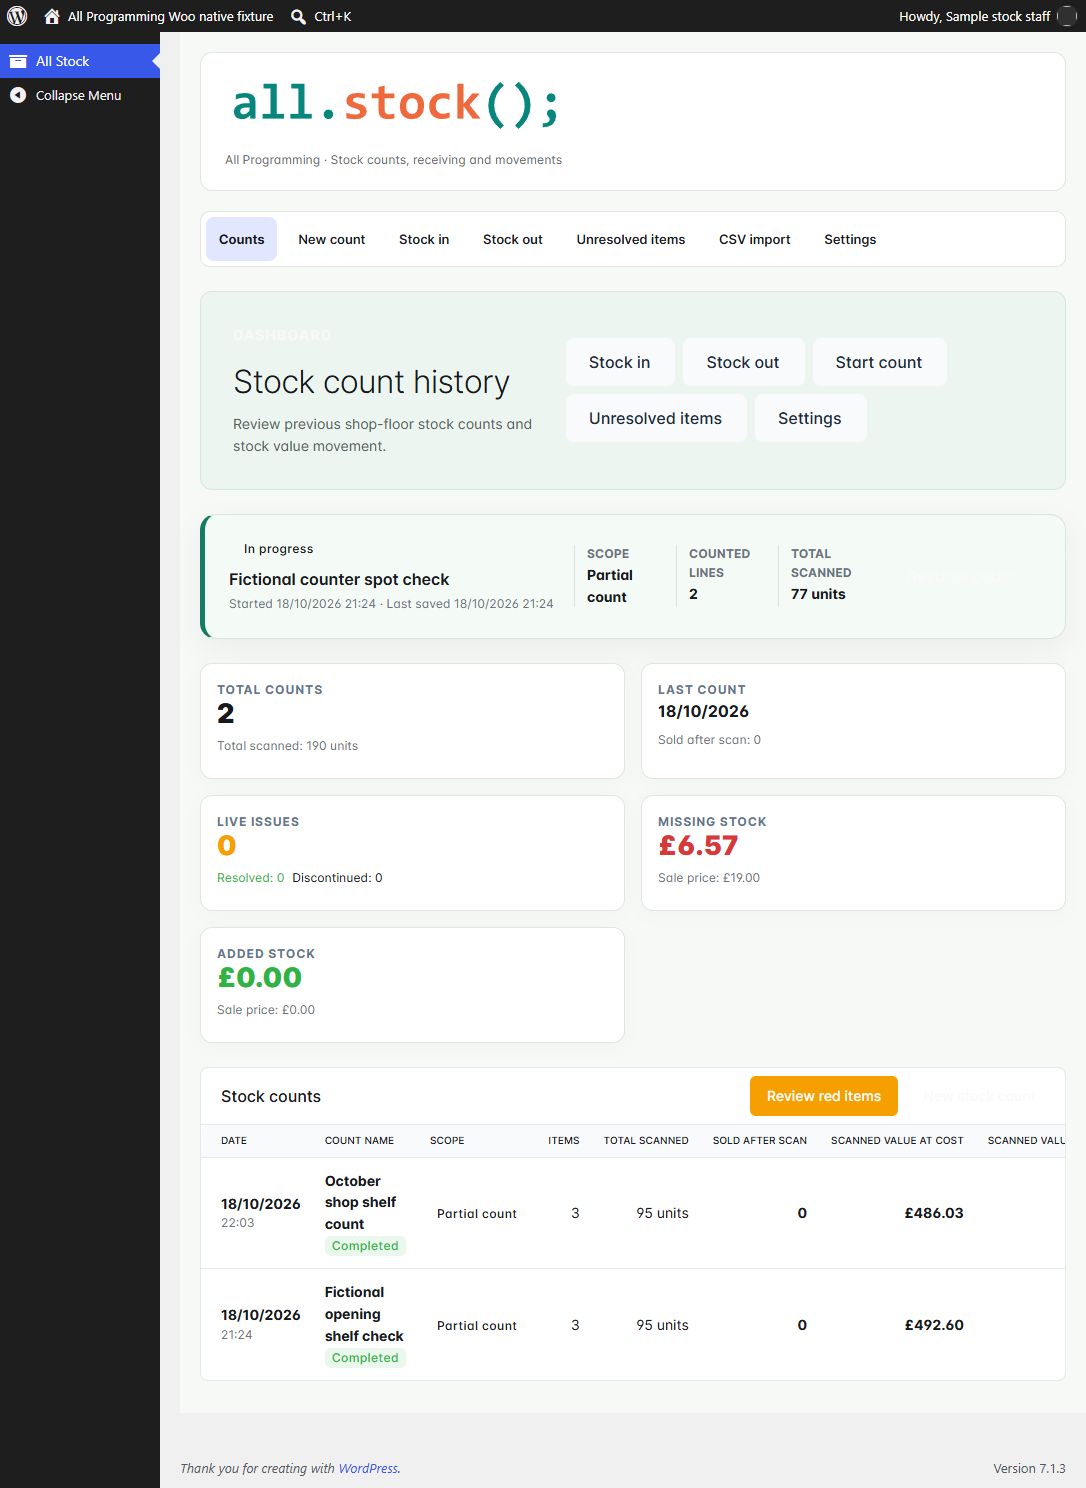The height and width of the screenshot is (1488, 1086).
Task: Click the All Stock sidebar icon
Action: point(18,61)
